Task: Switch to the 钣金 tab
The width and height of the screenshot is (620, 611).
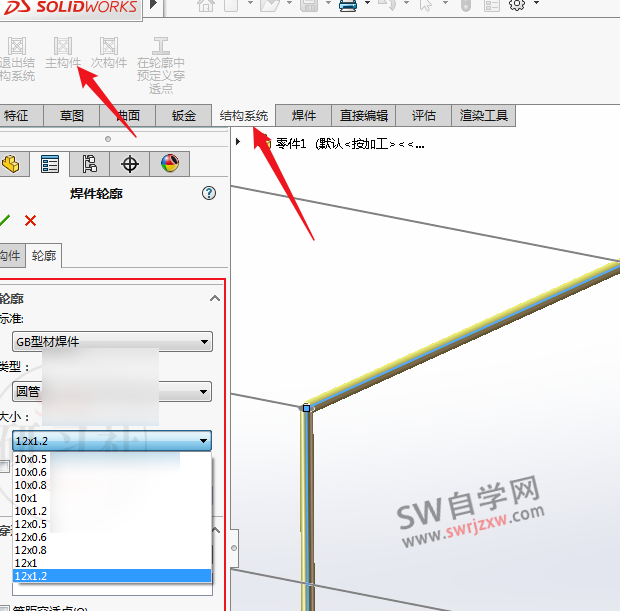Action: pos(184,115)
